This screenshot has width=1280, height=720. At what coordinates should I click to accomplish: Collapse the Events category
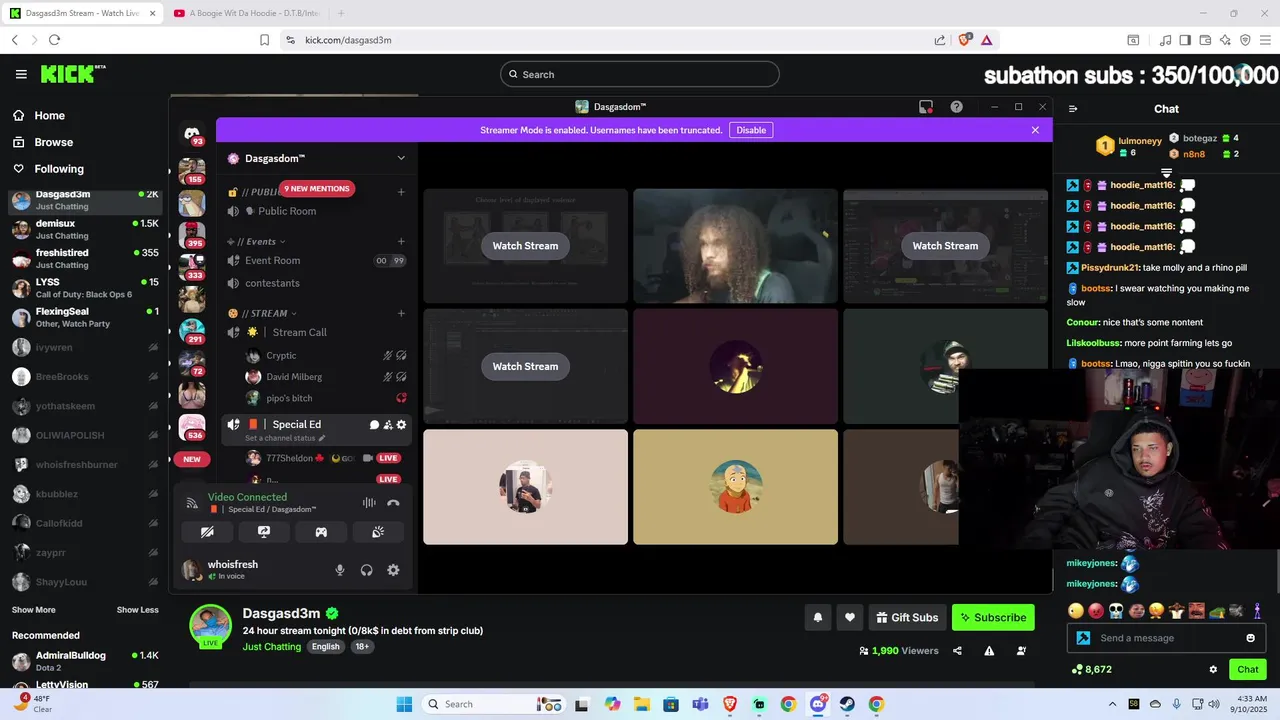pyautogui.click(x=261, y=241)
